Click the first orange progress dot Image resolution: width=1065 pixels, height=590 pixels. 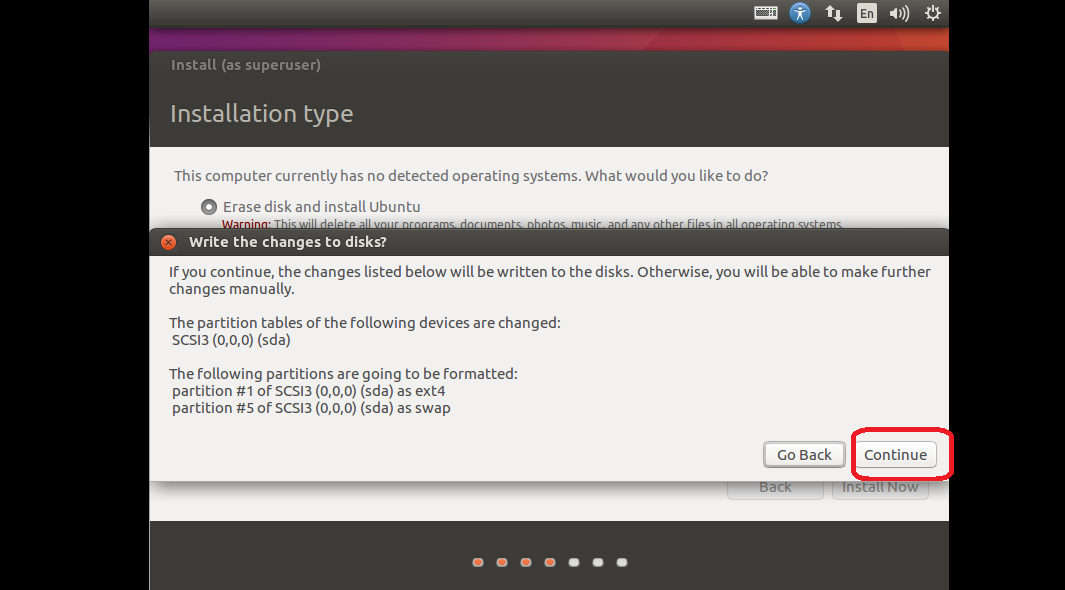pos(478,562)
